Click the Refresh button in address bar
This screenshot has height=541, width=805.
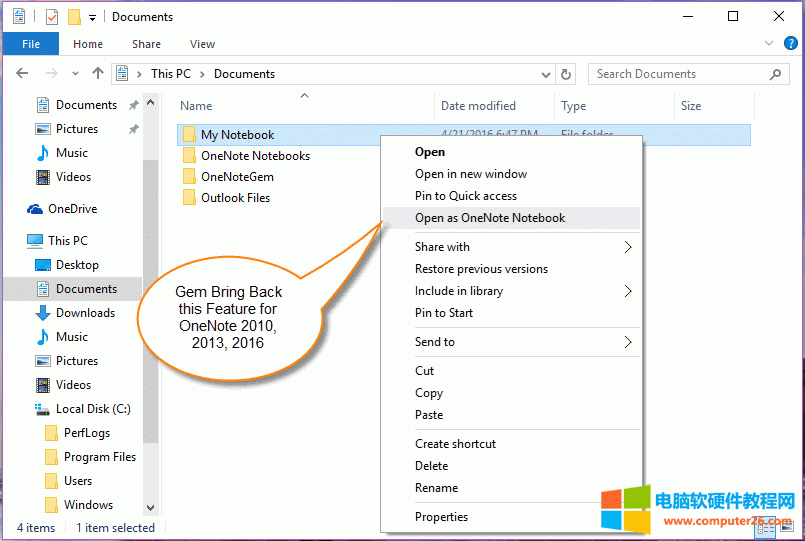pos(566,74)
